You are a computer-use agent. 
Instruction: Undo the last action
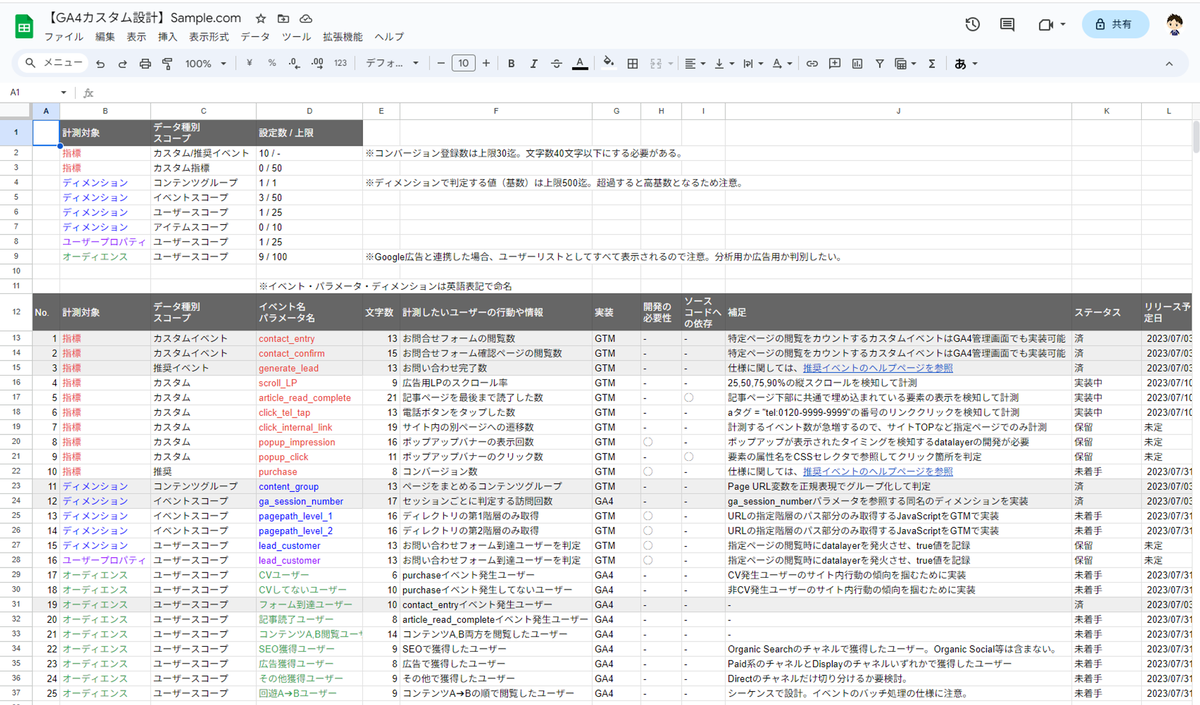(100, 63)
